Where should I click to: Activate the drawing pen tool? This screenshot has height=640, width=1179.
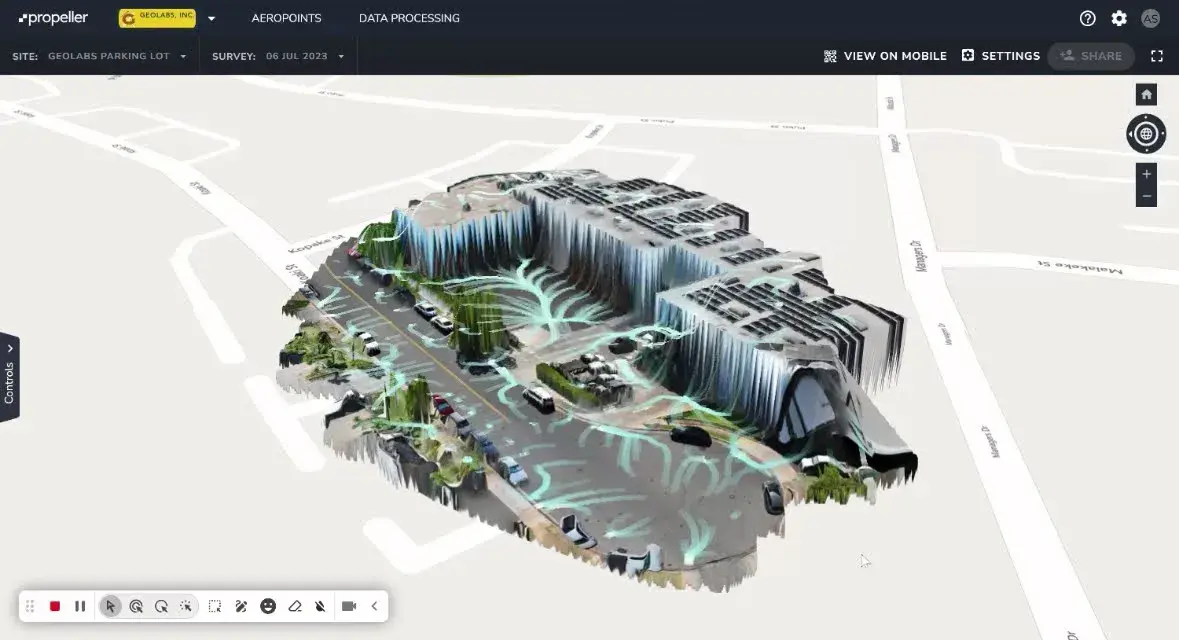point(241,606)
